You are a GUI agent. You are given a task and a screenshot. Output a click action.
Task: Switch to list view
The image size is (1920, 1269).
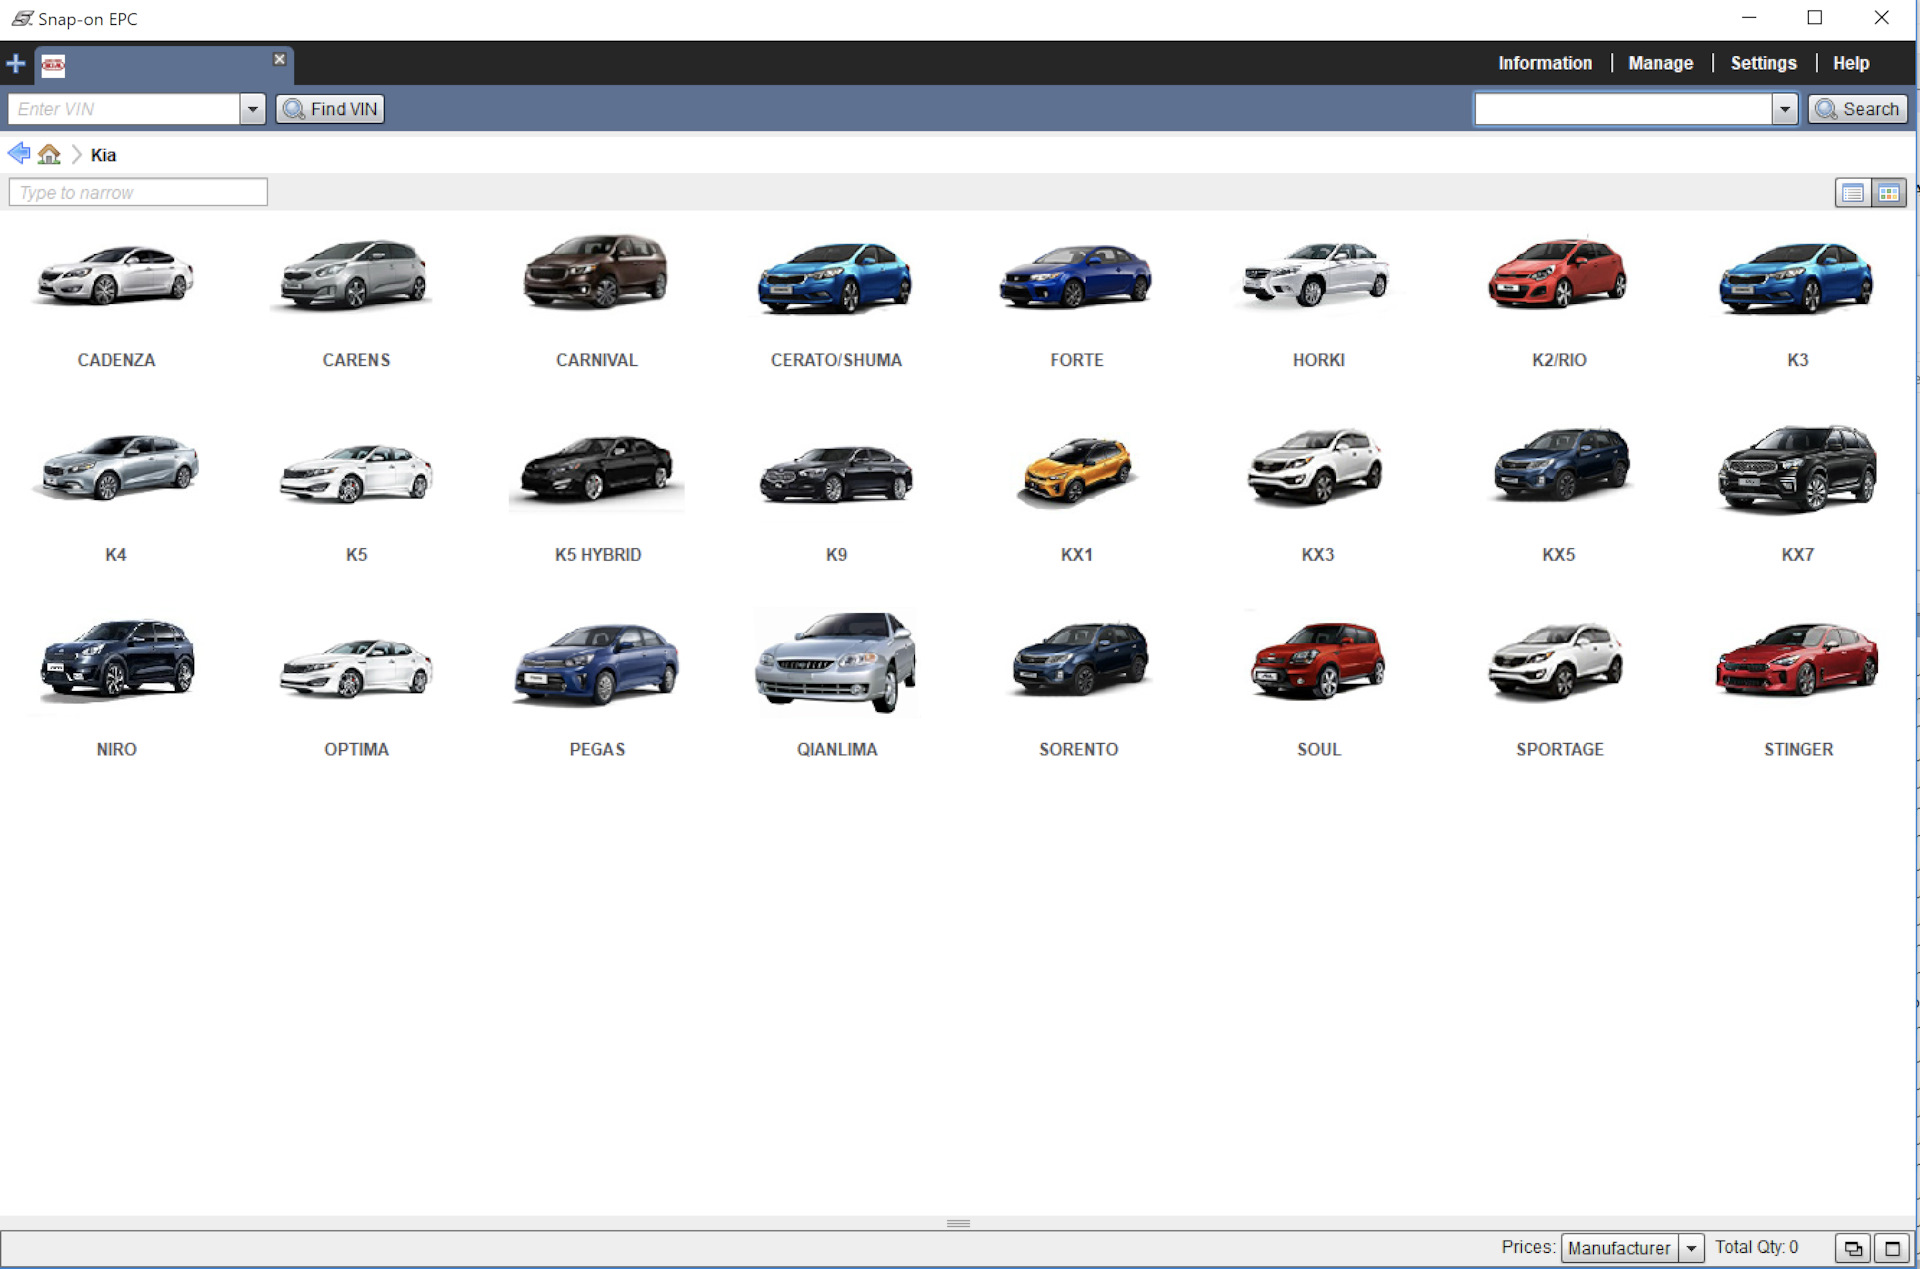coord(1852,193)
